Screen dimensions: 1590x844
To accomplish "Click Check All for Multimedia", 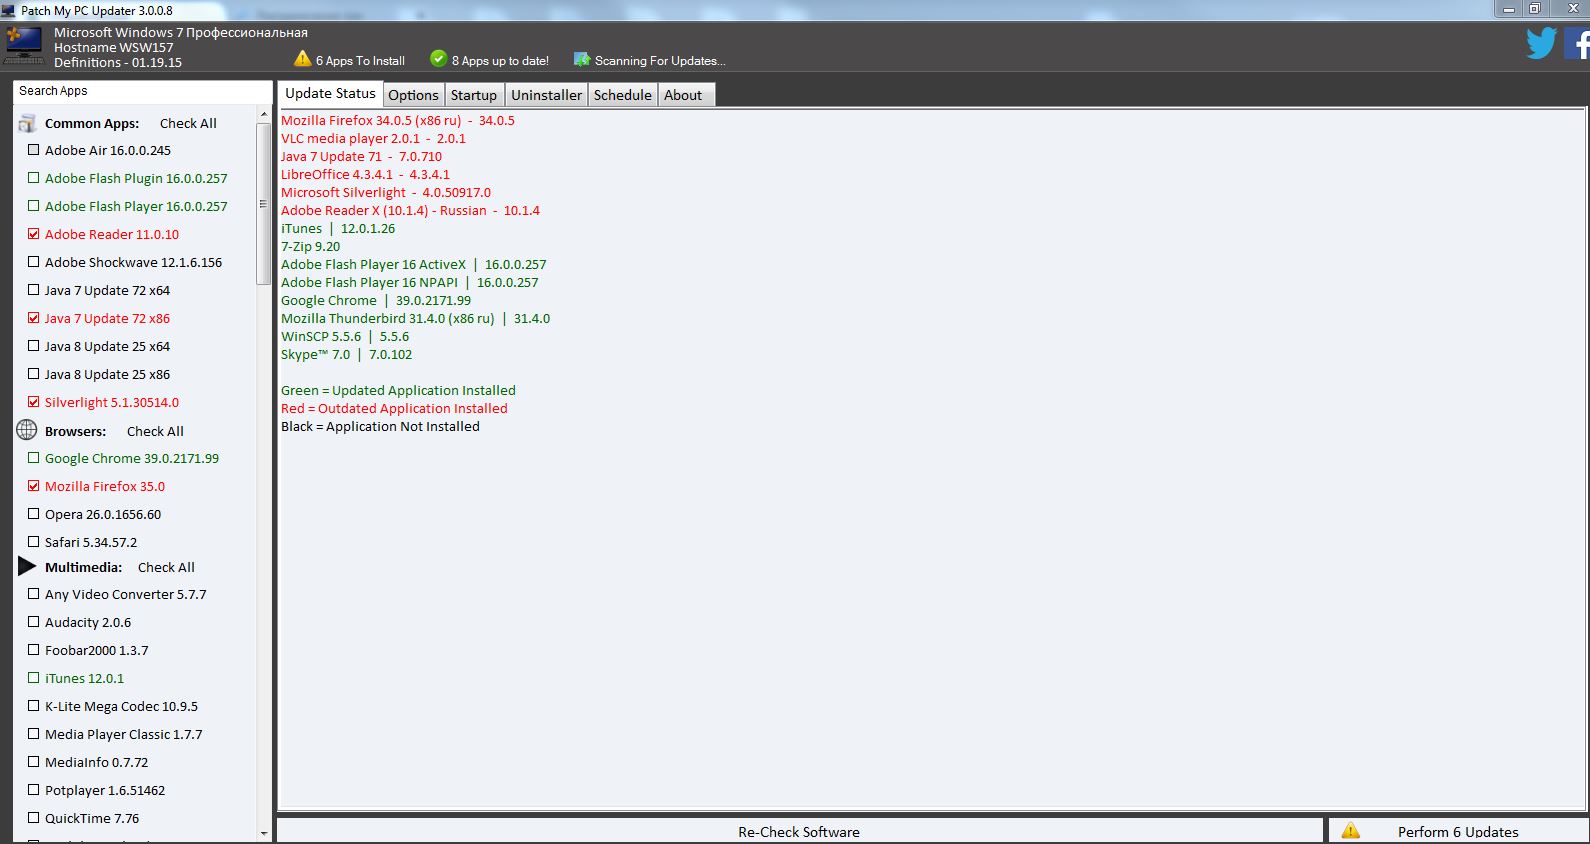I will tap(166, 567).
